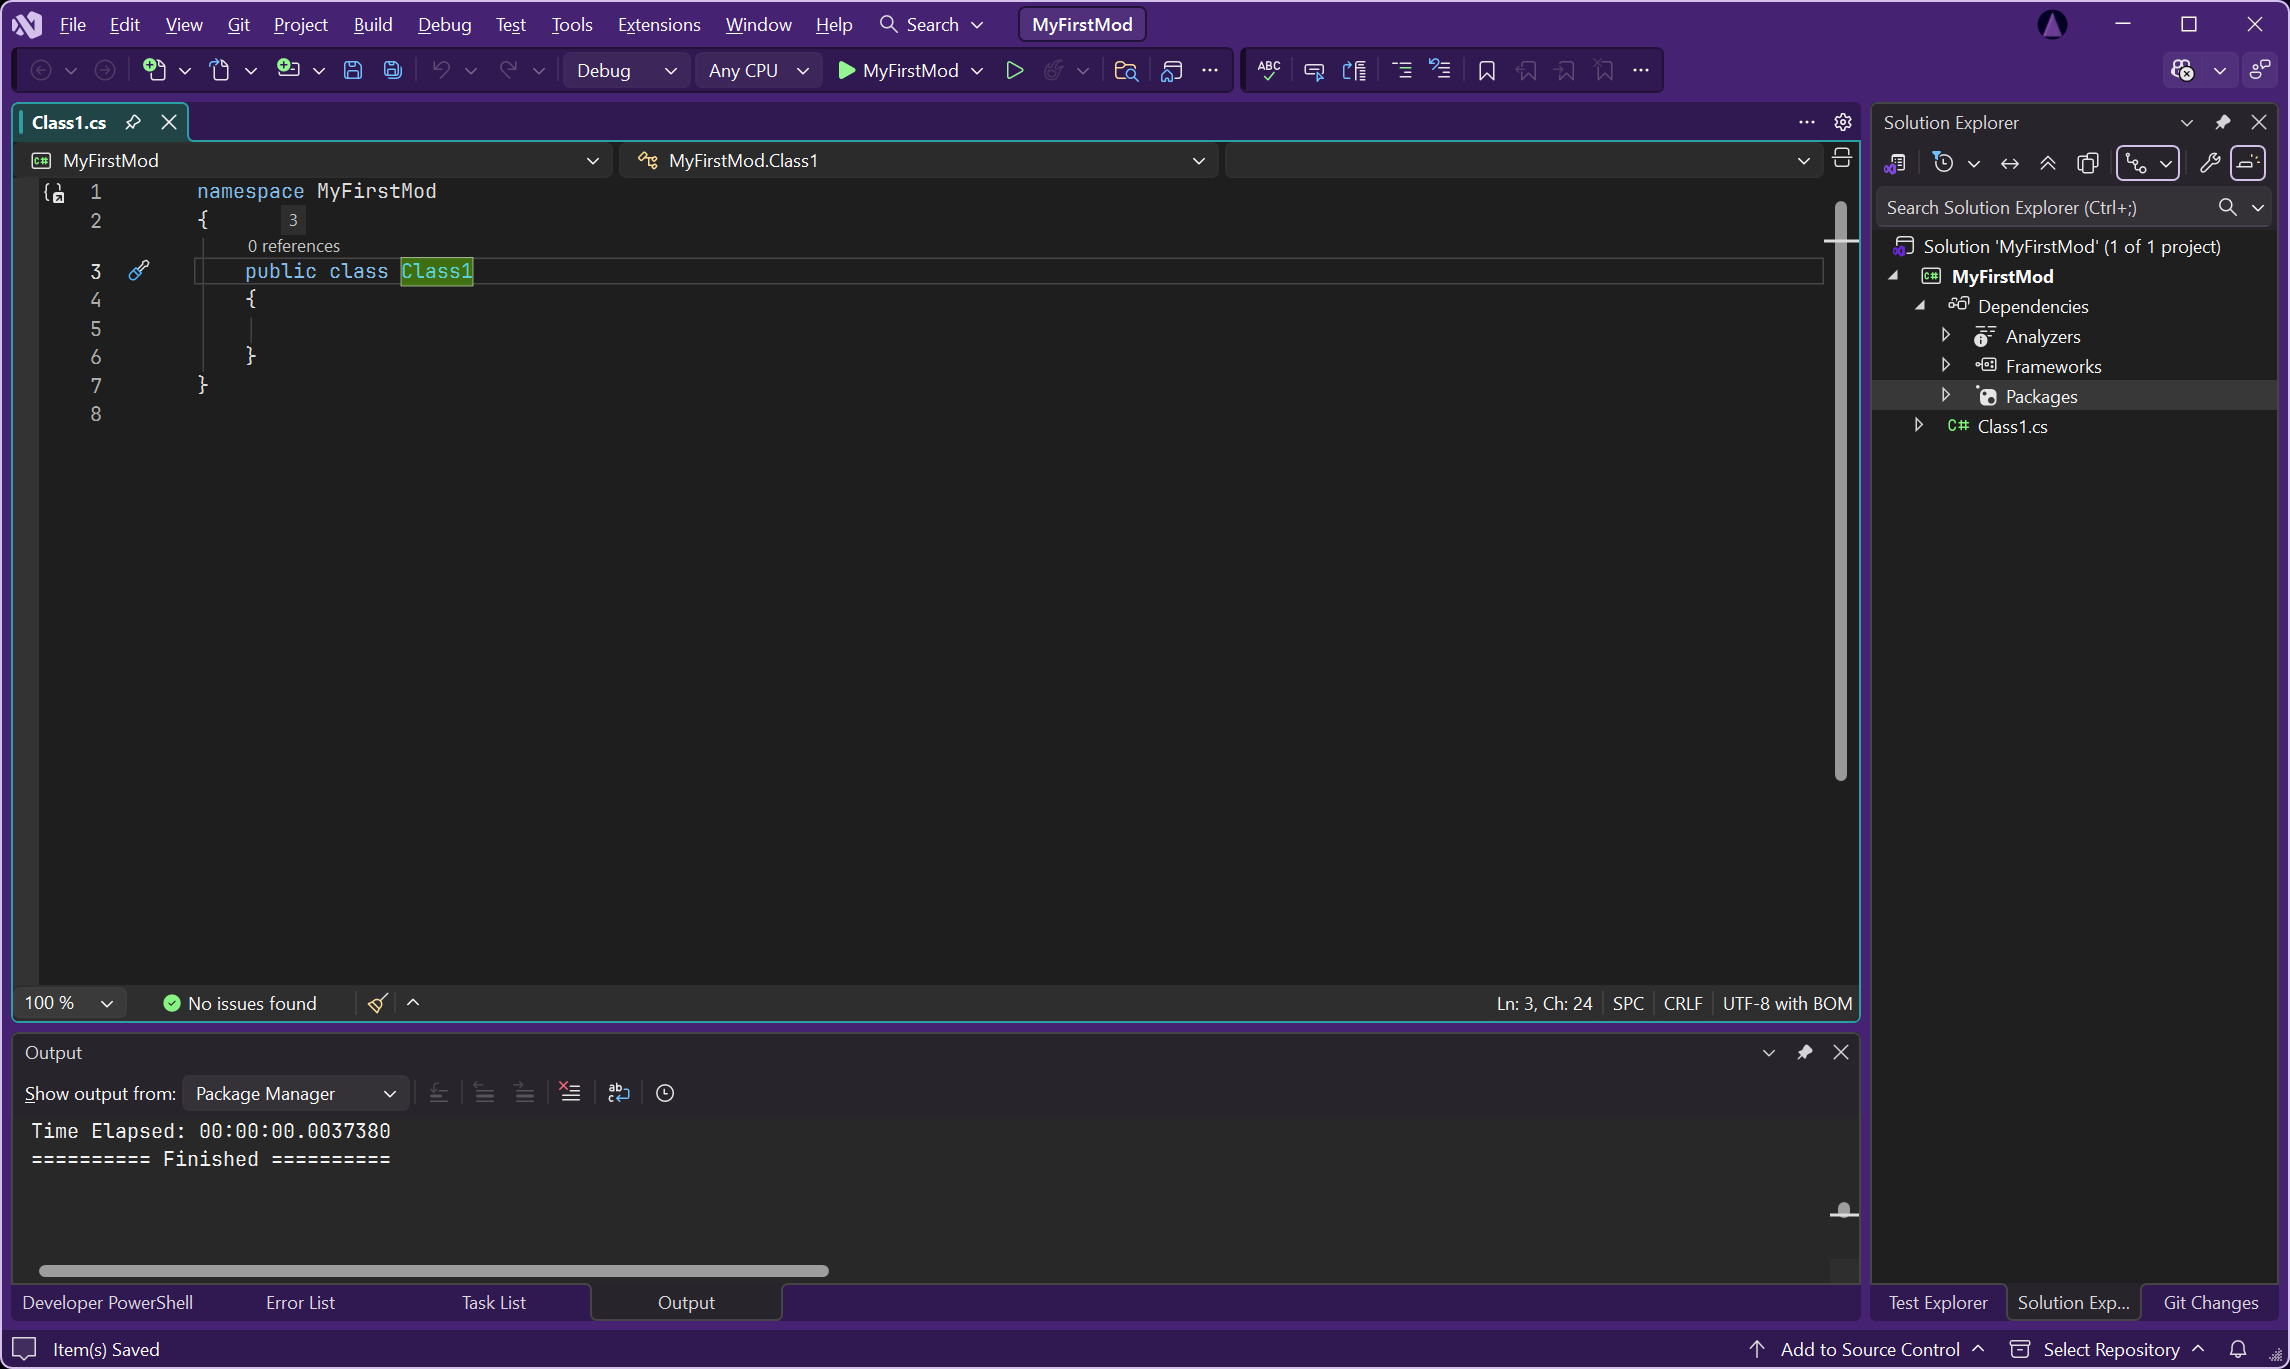
Task: Switch to the Error List tab
Action: click(300, 1302)
